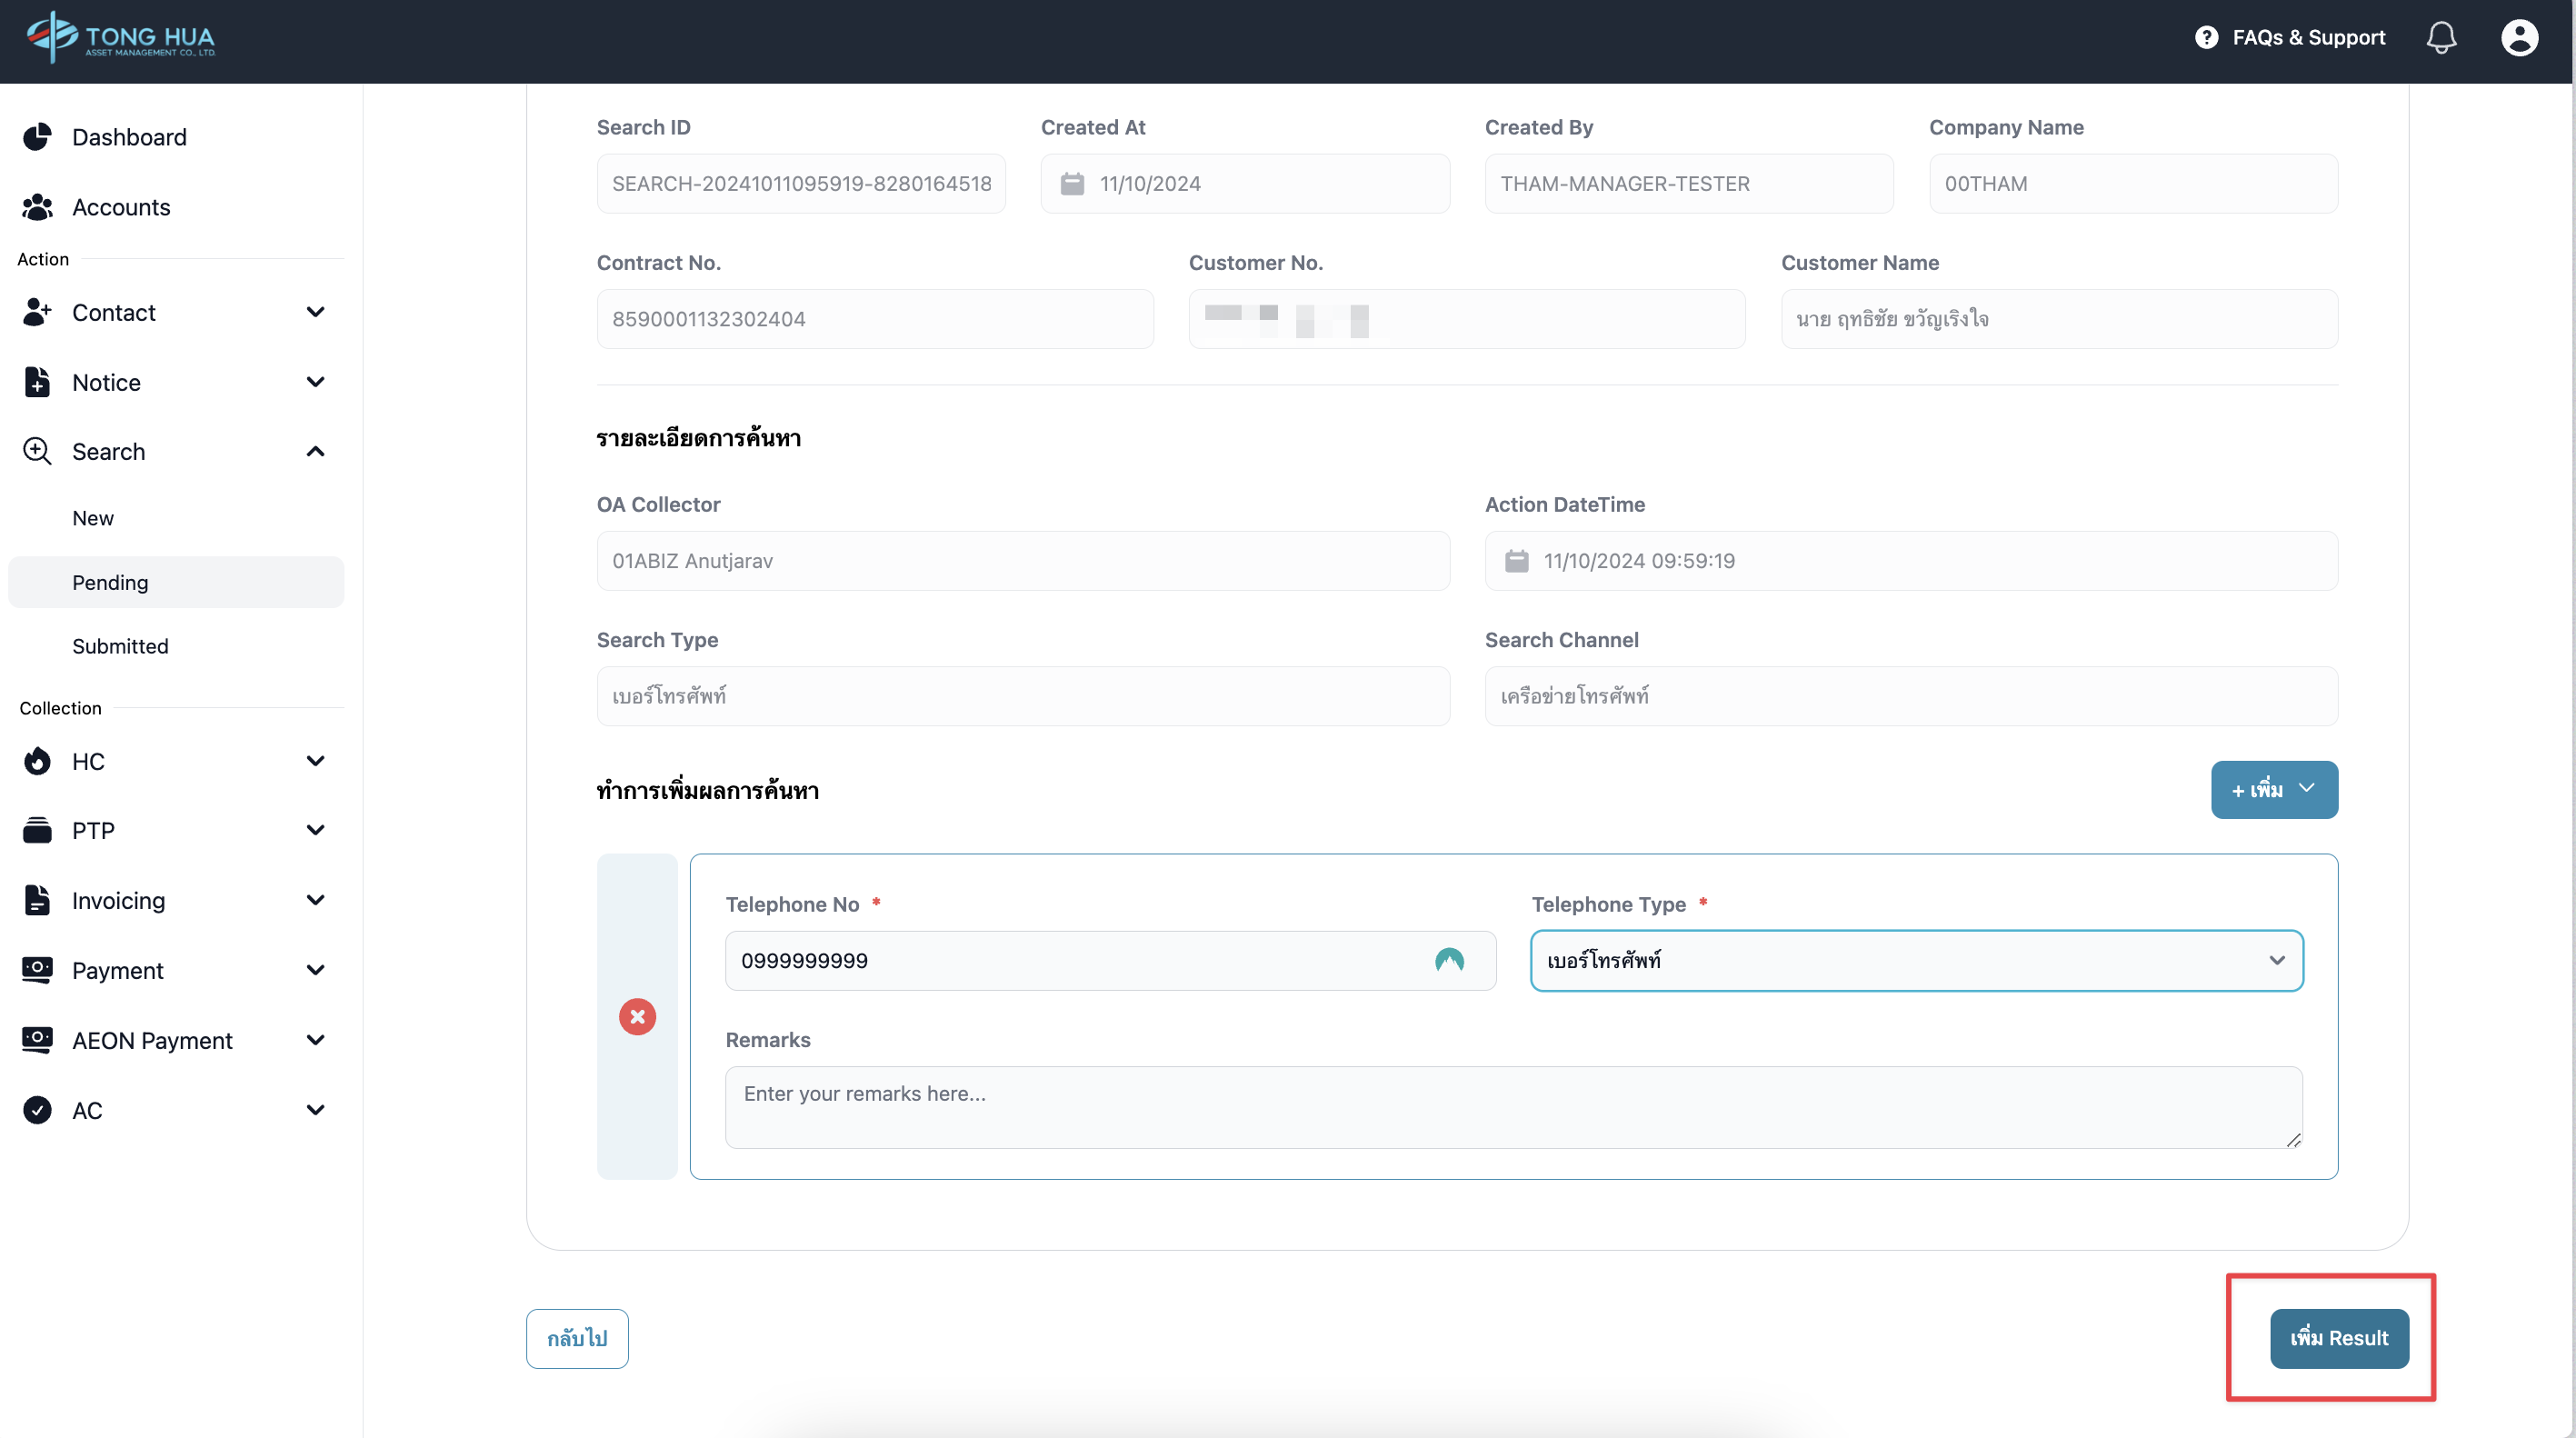Viewport: 2576px width, 1438px height.
Task: Expand the HC collection menu
Action: [x=175, y=761]
